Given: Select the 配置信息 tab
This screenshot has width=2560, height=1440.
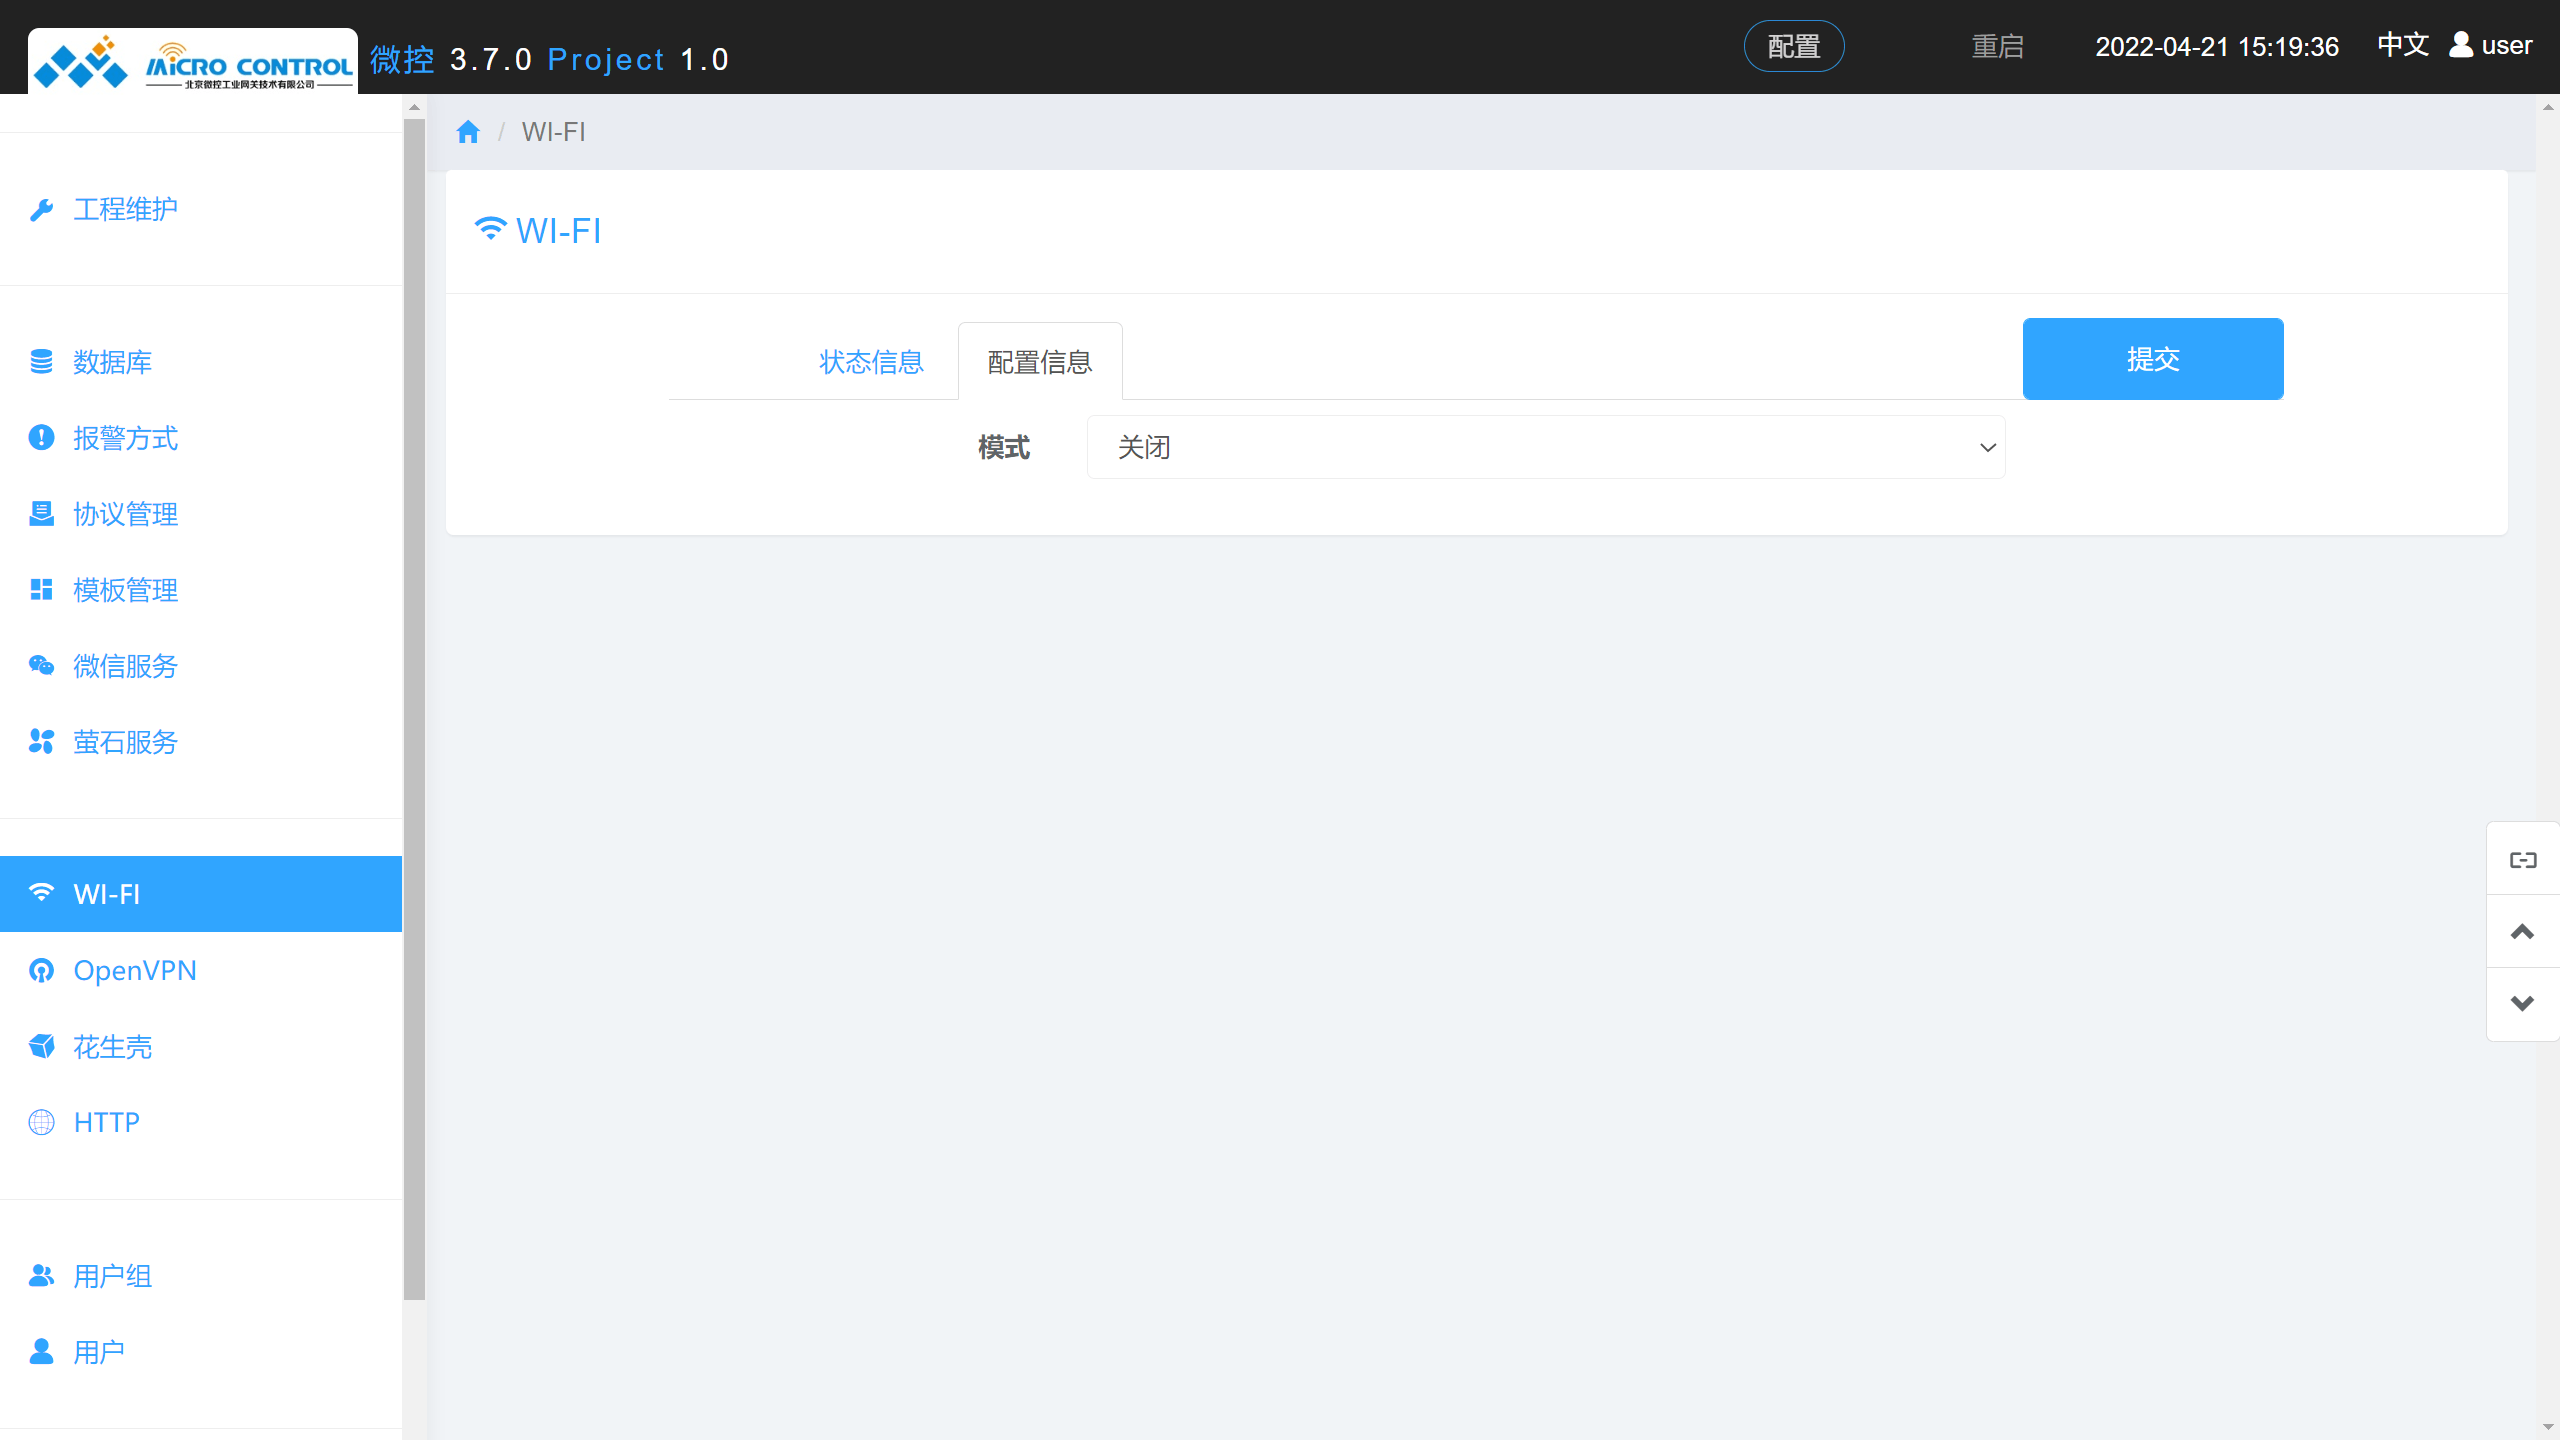Looking at the screenshot, I should (x=1039, y=362).
